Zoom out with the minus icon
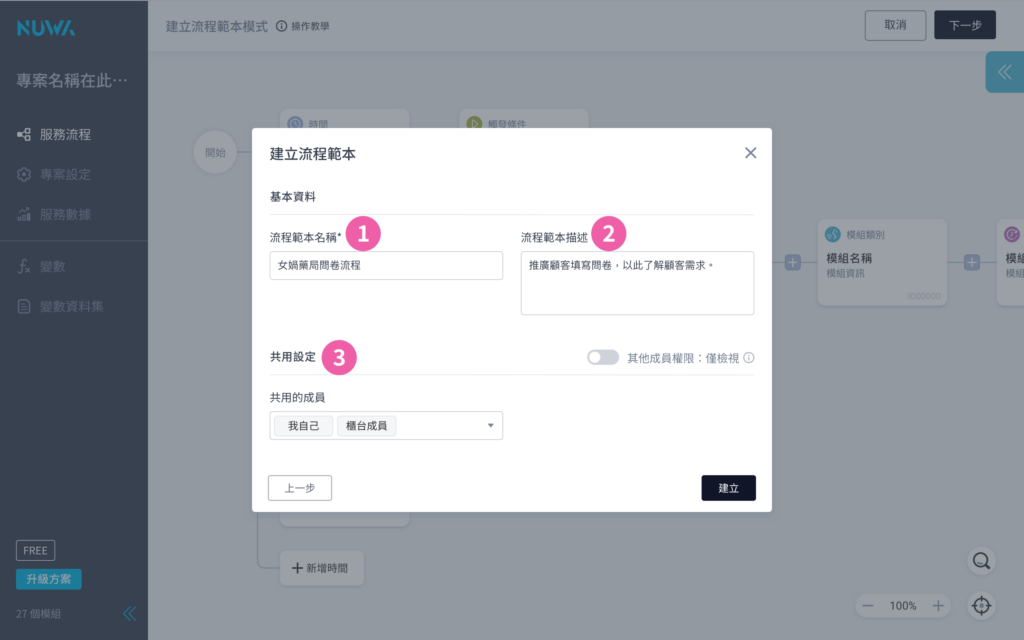The image size is (1024, 640). (868, 606)
